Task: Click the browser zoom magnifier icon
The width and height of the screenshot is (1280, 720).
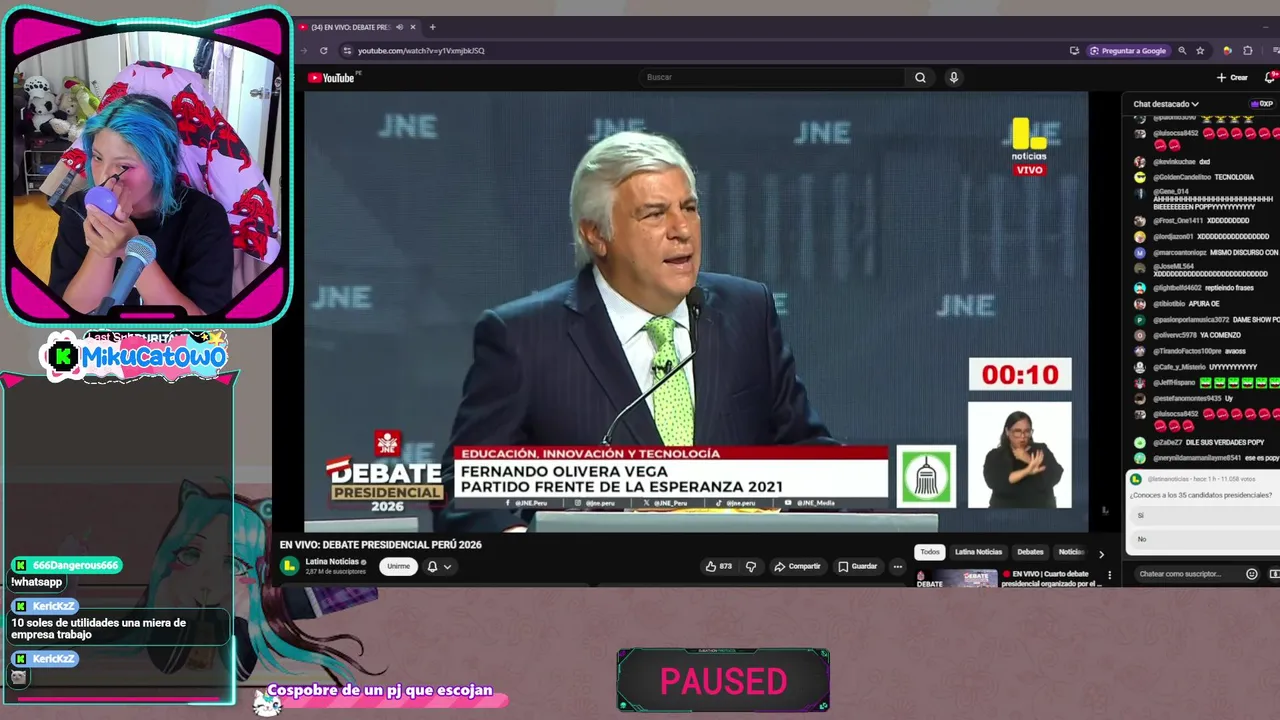Action: 1182,50
